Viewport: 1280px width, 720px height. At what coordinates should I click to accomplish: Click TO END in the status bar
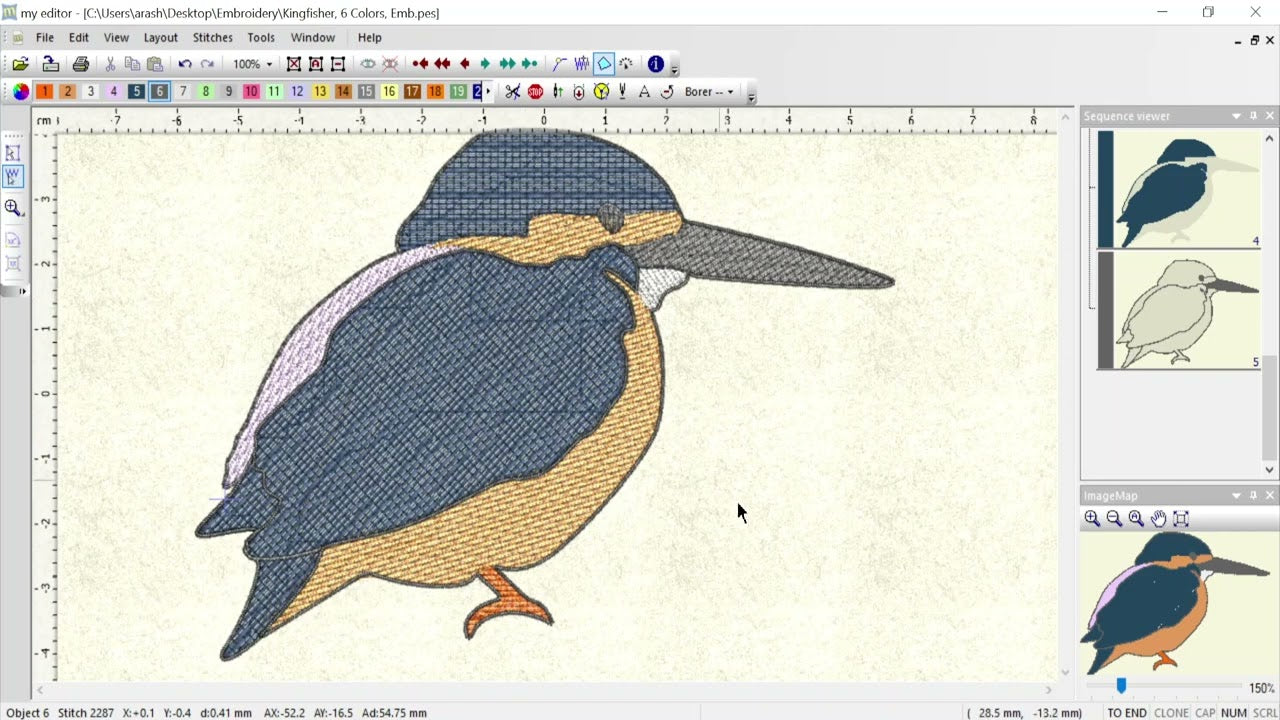1128,713
